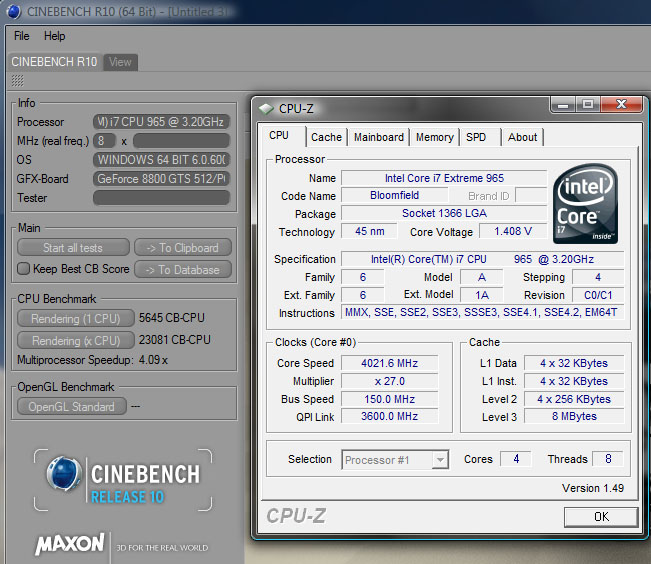The height and width of the screenshot is (564, 651).
Task: Click the 'Socket 1366 LGA' package value
Action: 444,213
